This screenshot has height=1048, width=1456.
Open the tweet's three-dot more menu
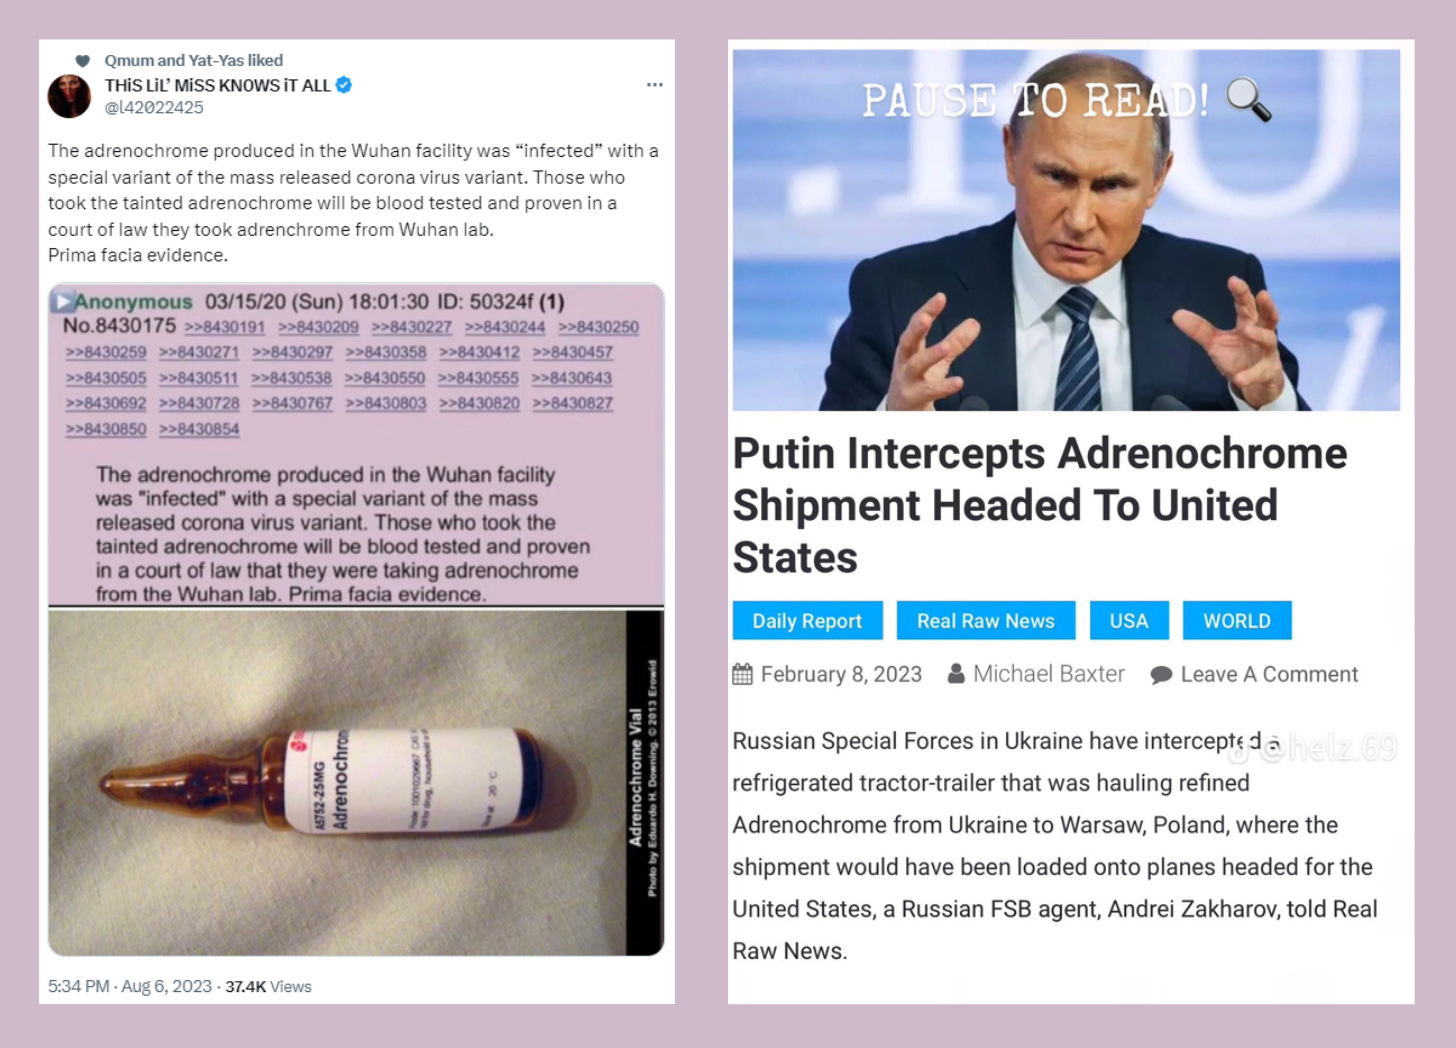click(655, 85)
